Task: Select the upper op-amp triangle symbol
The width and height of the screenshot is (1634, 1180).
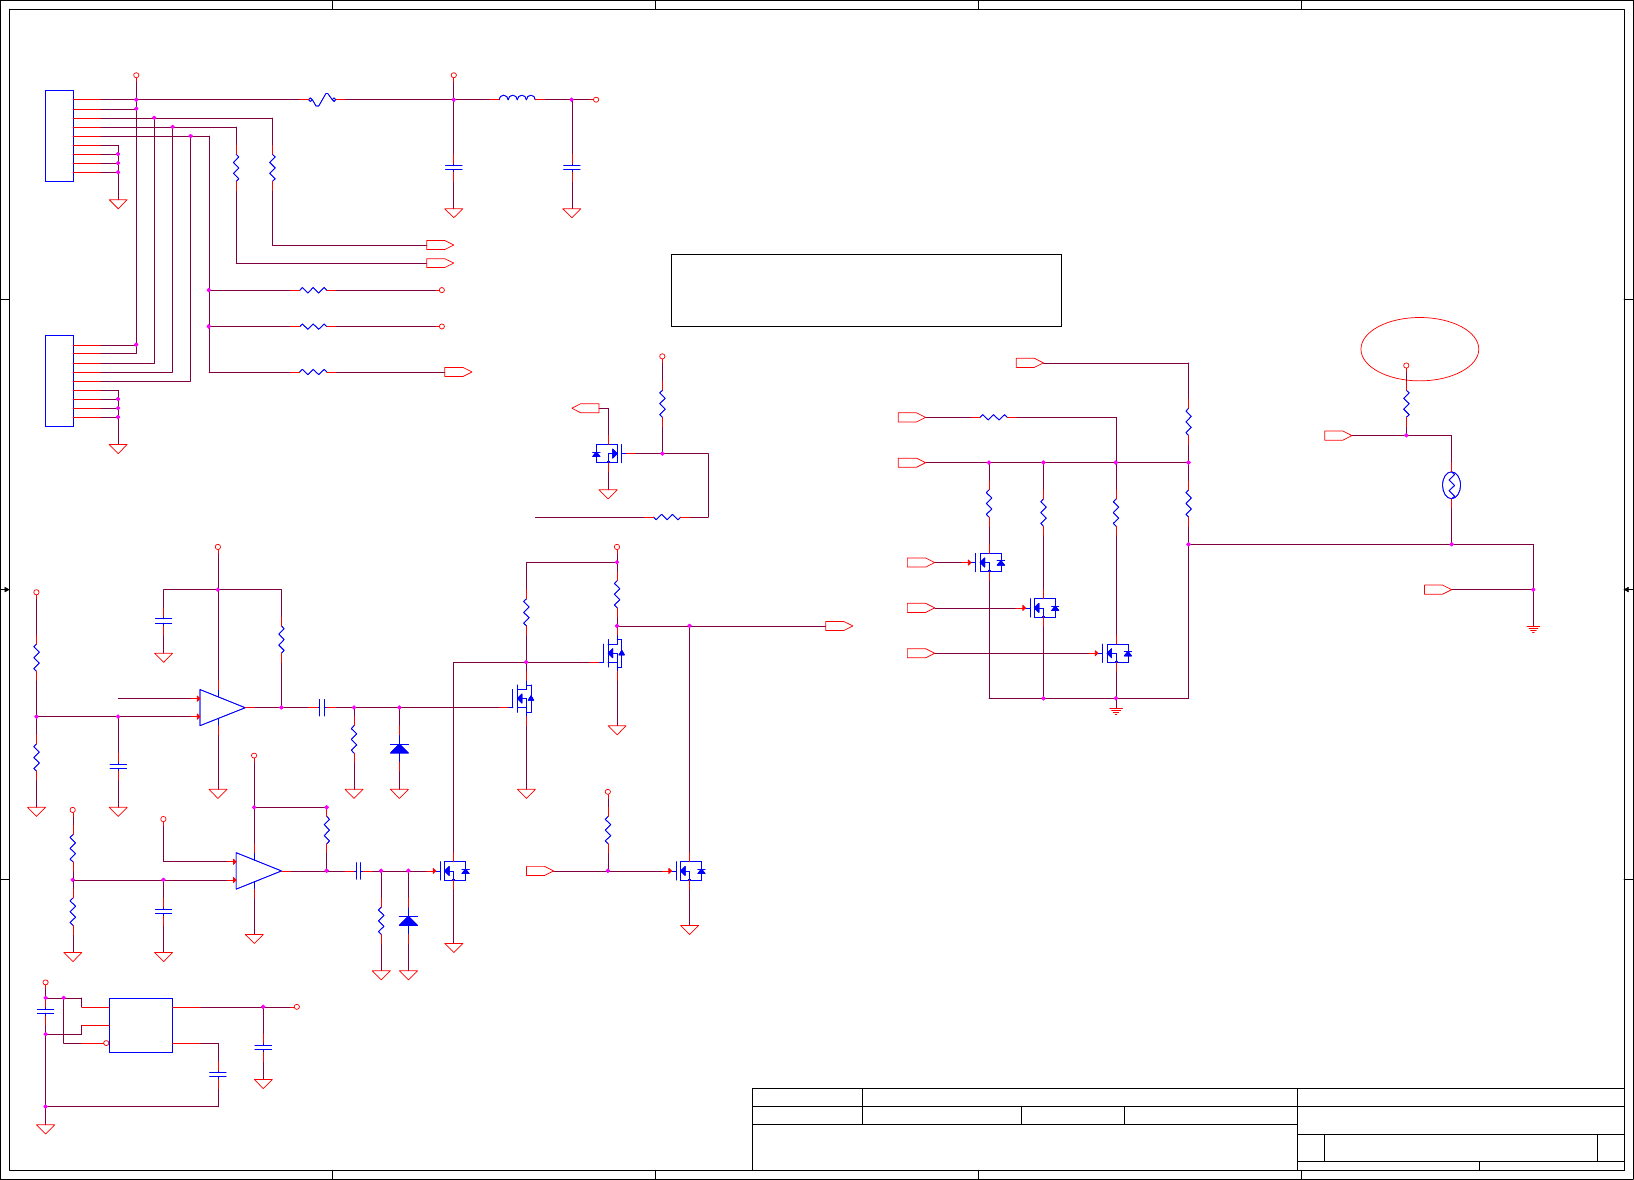Action: tap(222, 707)
